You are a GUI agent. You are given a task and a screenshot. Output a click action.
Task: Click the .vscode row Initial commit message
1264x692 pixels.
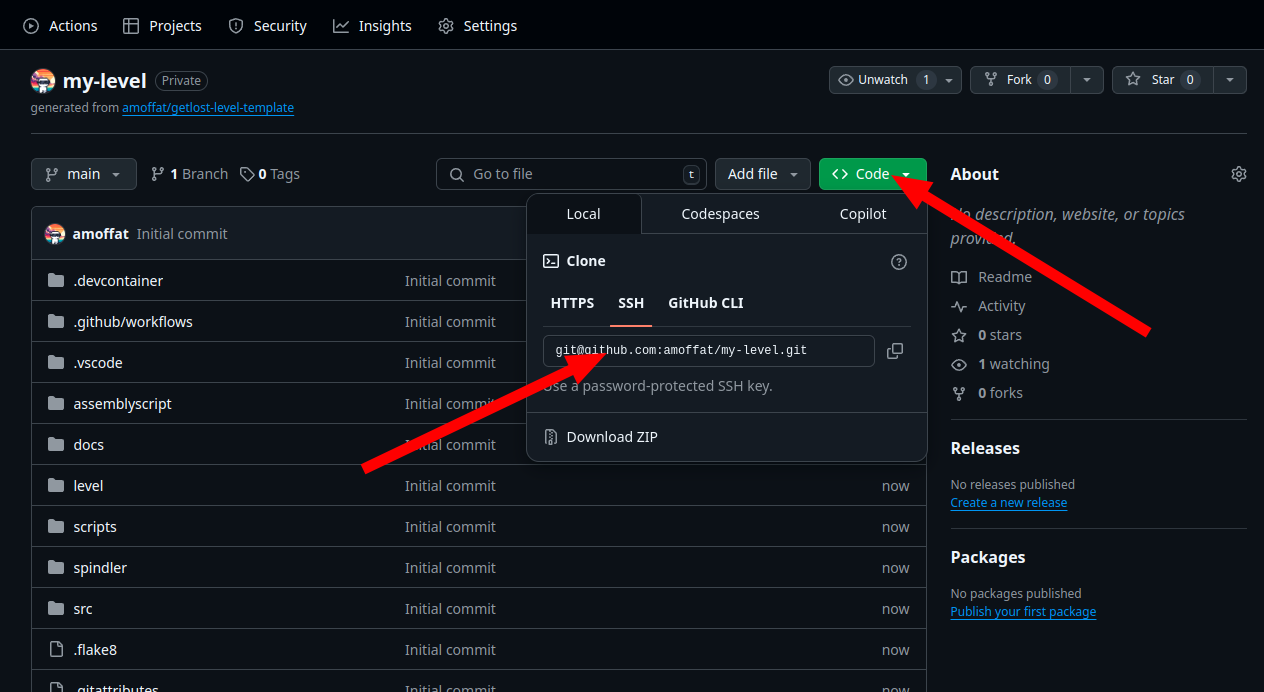pyautogui.click(x=450, y=363)
